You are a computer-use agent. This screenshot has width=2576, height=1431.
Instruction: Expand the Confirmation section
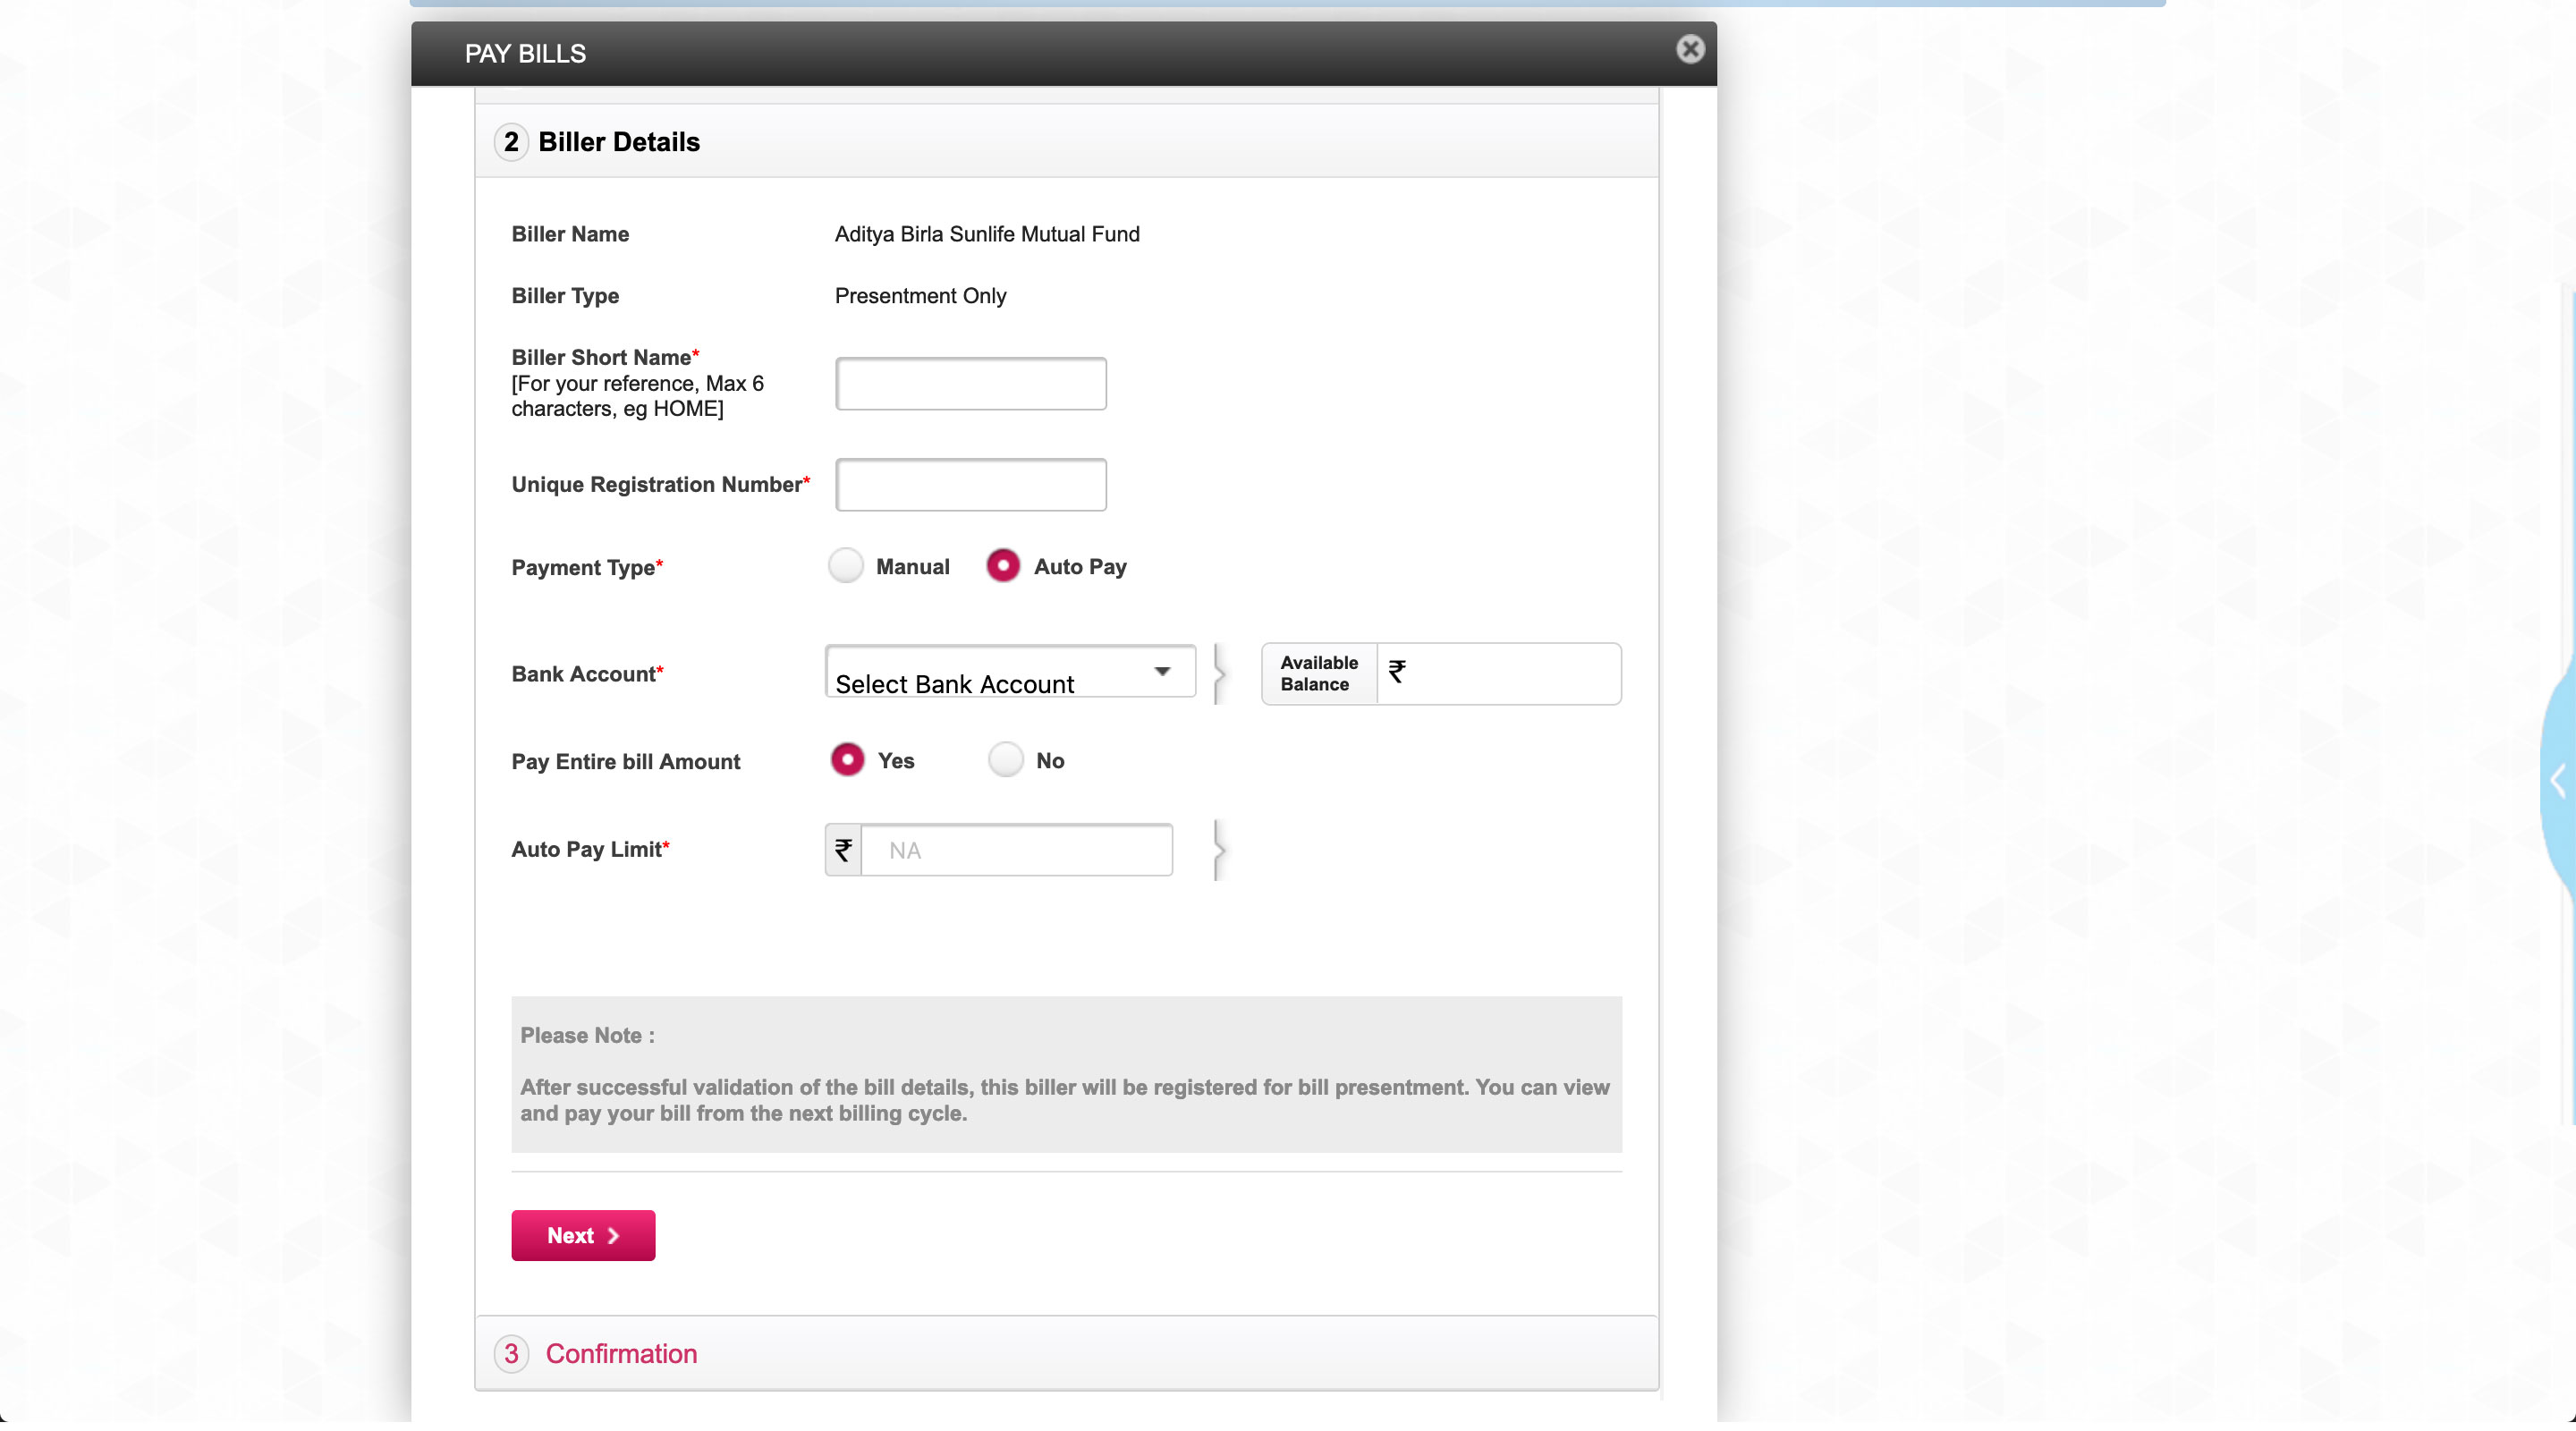pos(621,1353)
